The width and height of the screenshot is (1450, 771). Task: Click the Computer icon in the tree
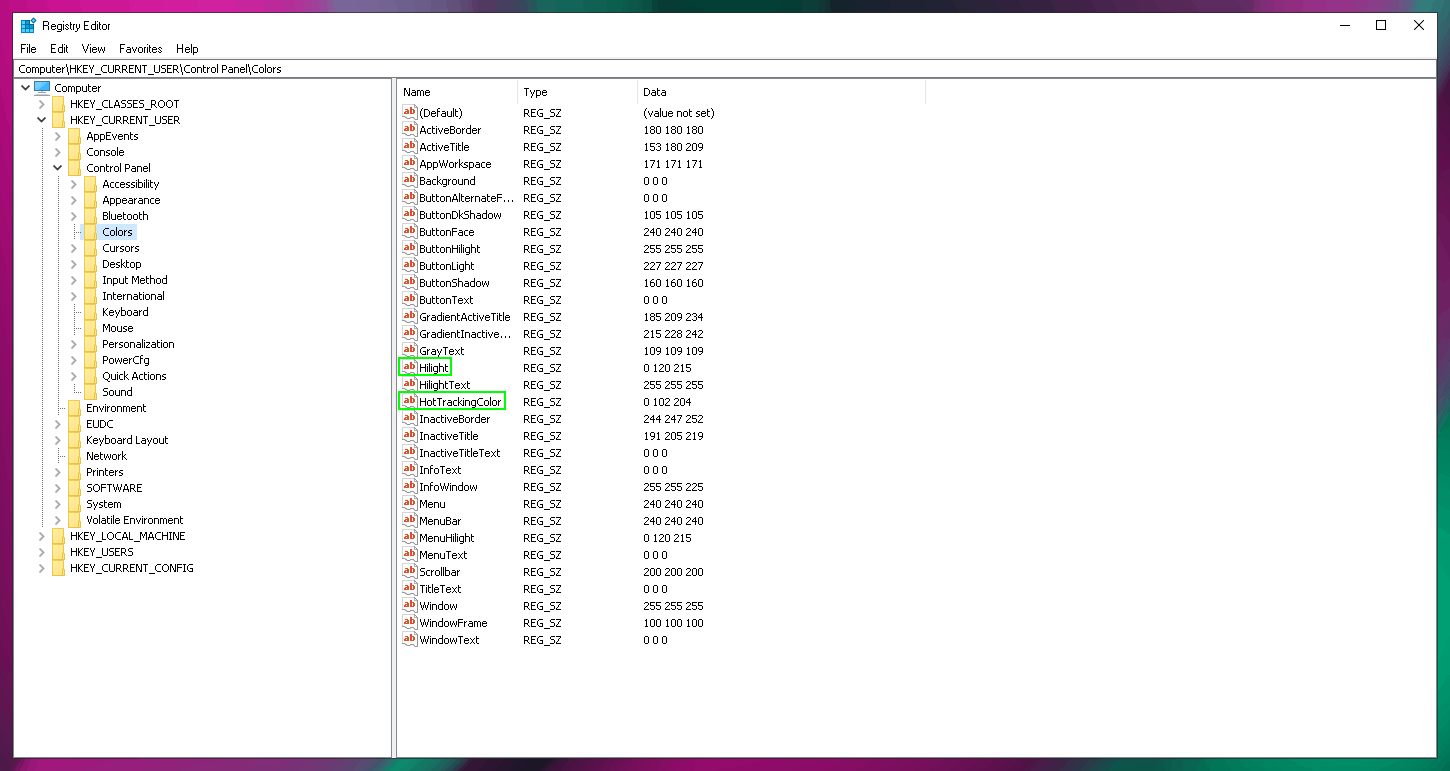point(42,88)
